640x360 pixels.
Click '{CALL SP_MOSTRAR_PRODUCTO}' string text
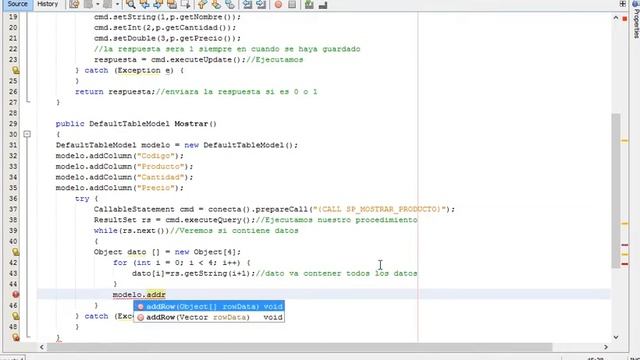(x=379, y=209)
